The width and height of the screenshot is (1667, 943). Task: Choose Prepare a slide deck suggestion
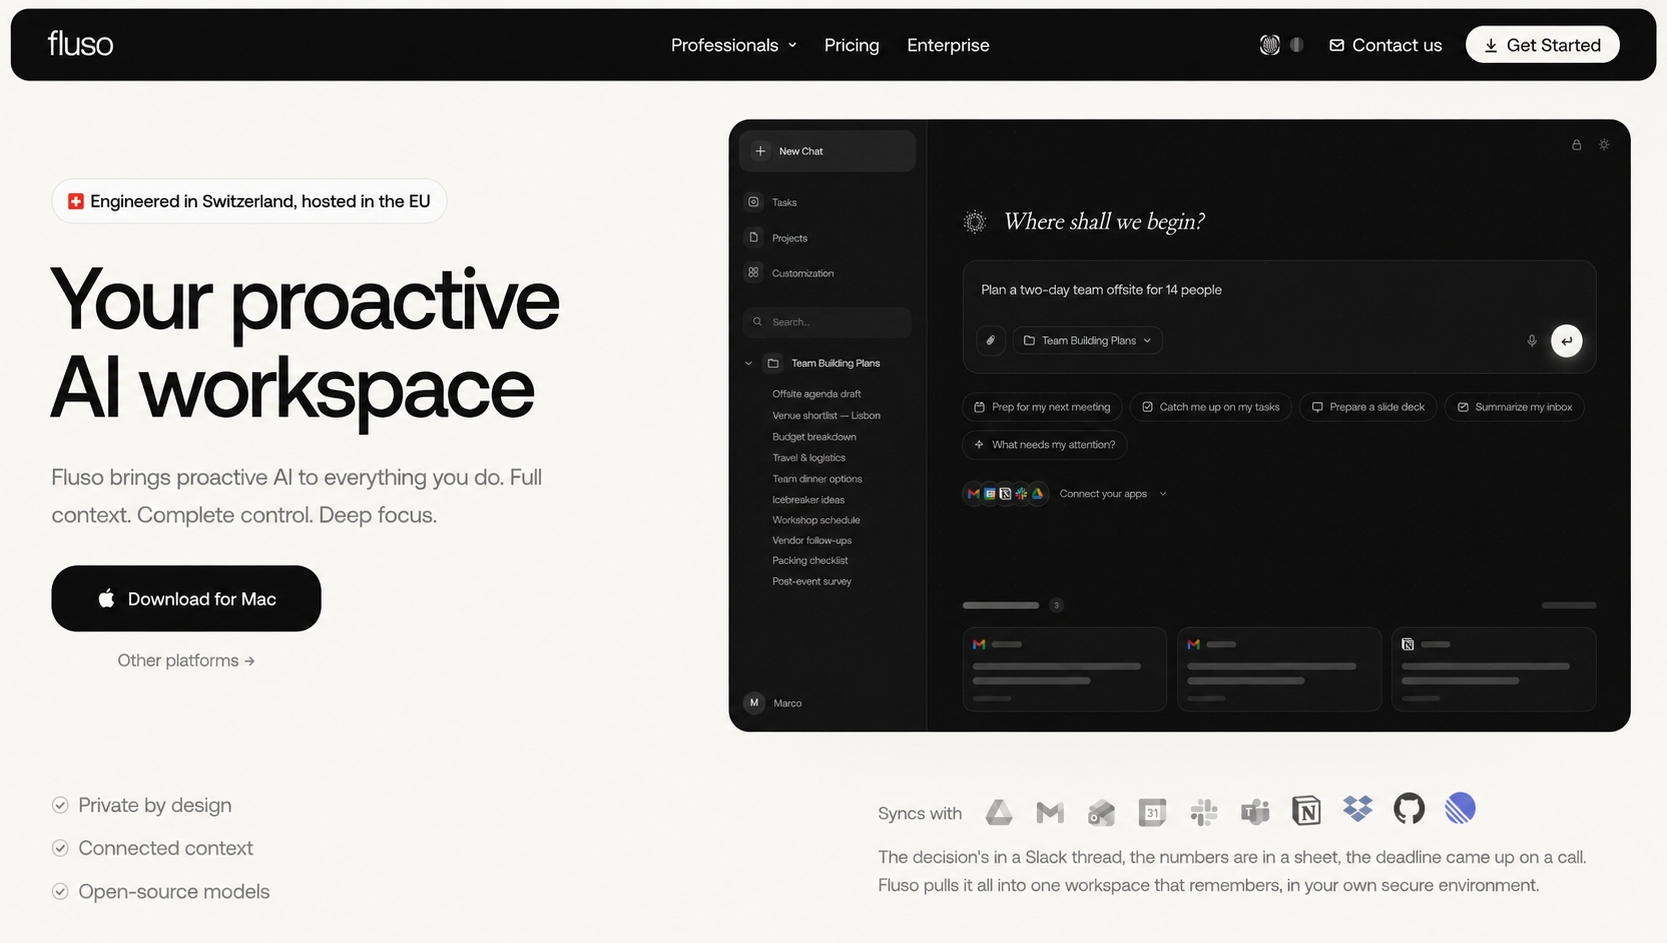(1368, 407)
